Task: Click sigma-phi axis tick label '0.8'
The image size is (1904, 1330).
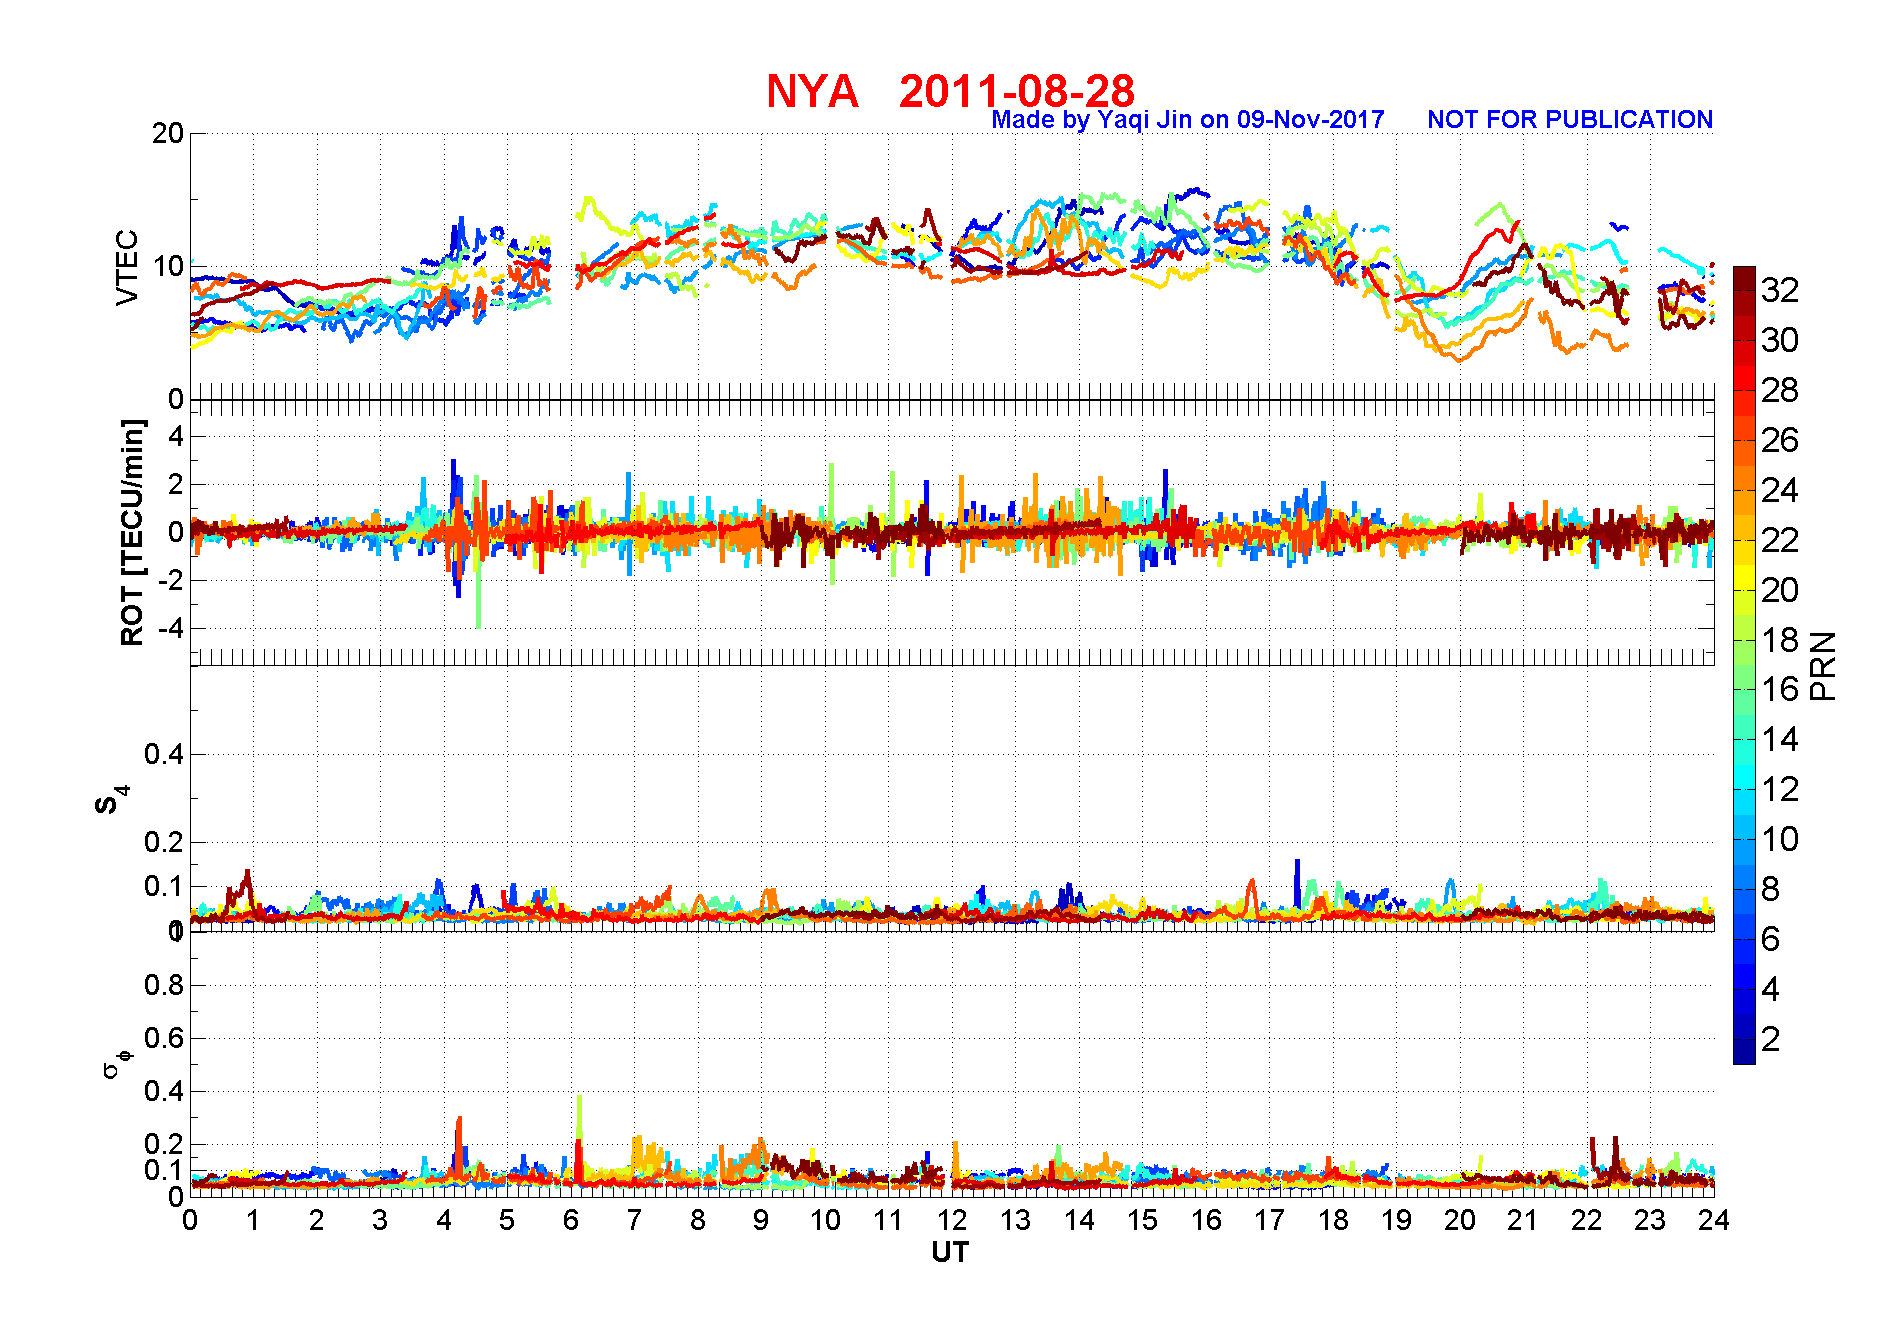Action: point(165,985)
